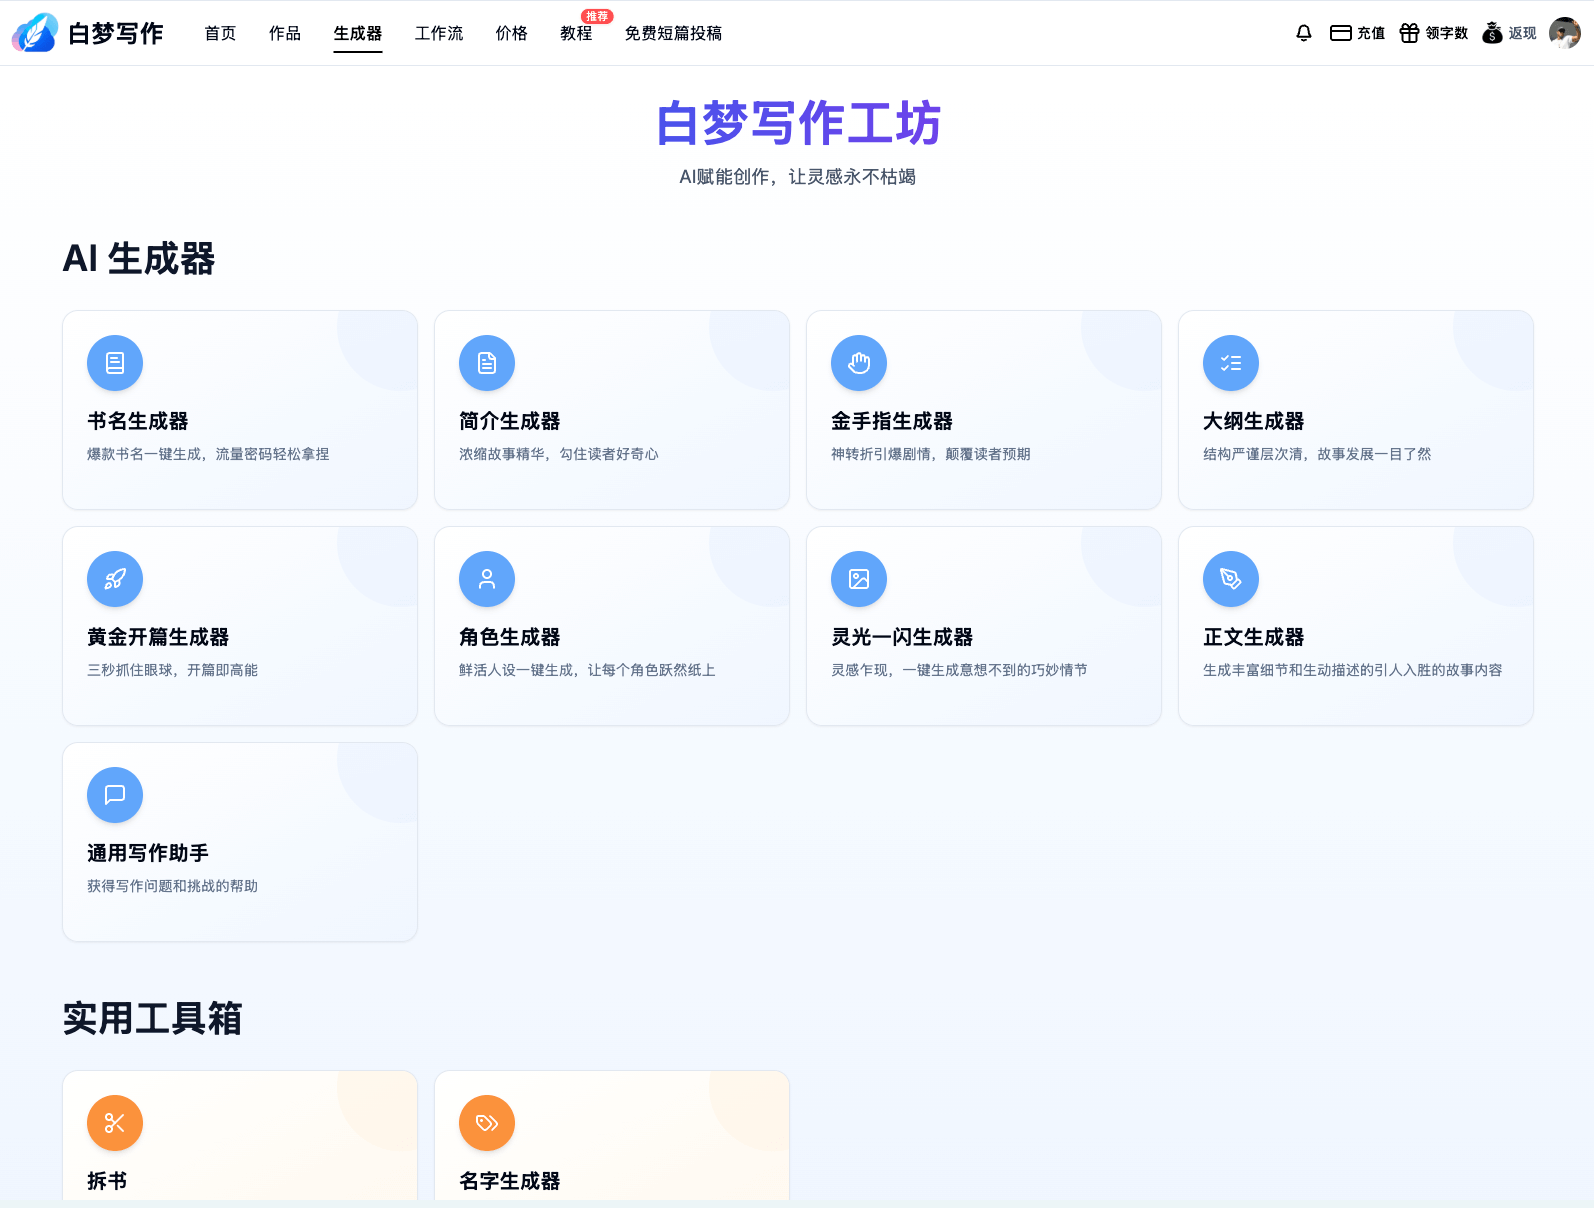Click the 白梦写作 brand name

point(116,33)
